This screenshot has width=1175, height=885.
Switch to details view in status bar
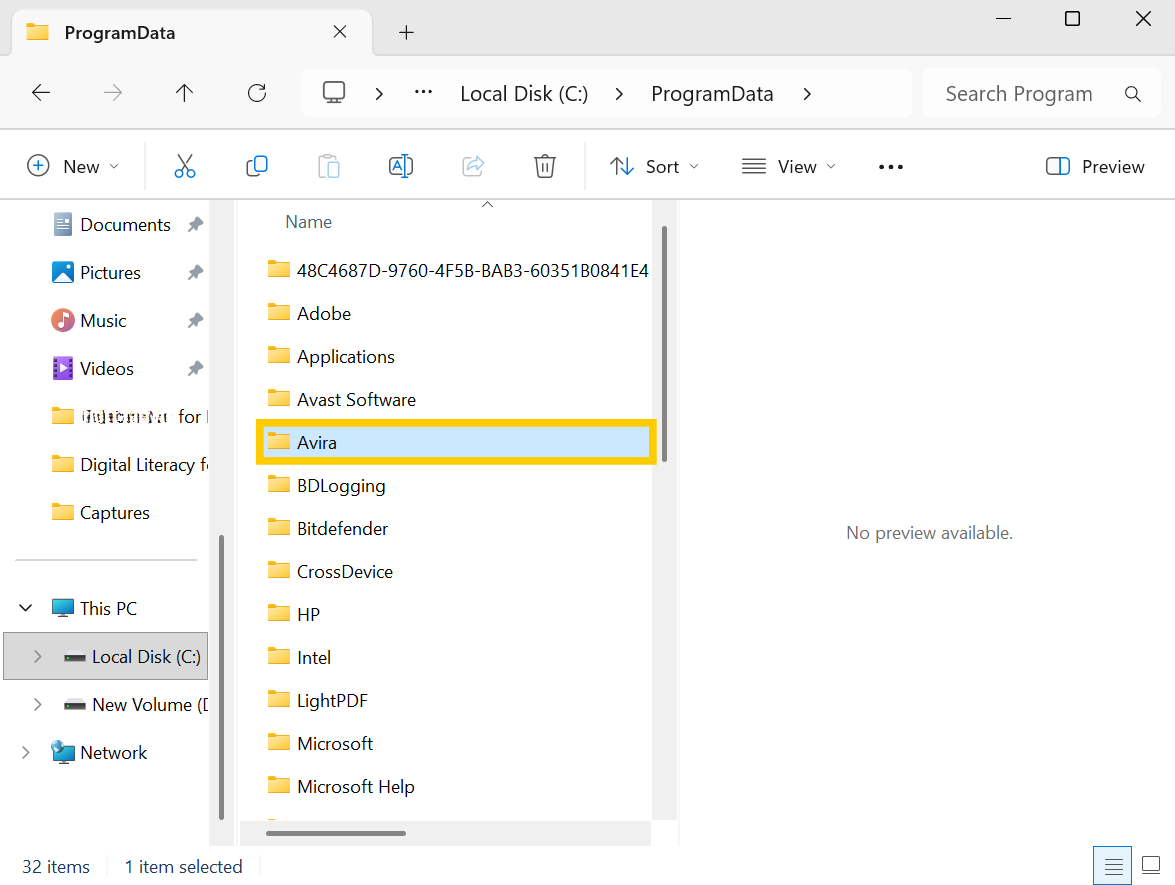pos(1113,866)
